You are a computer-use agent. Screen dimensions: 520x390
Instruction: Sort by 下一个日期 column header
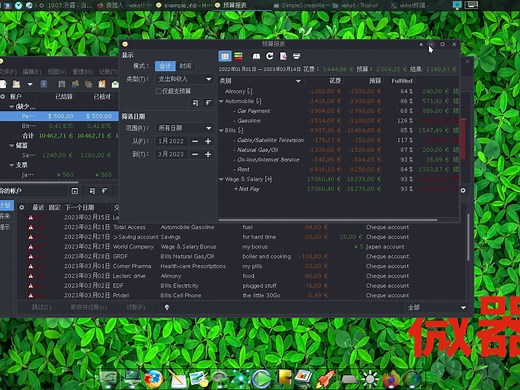click(x=79, y=207)
